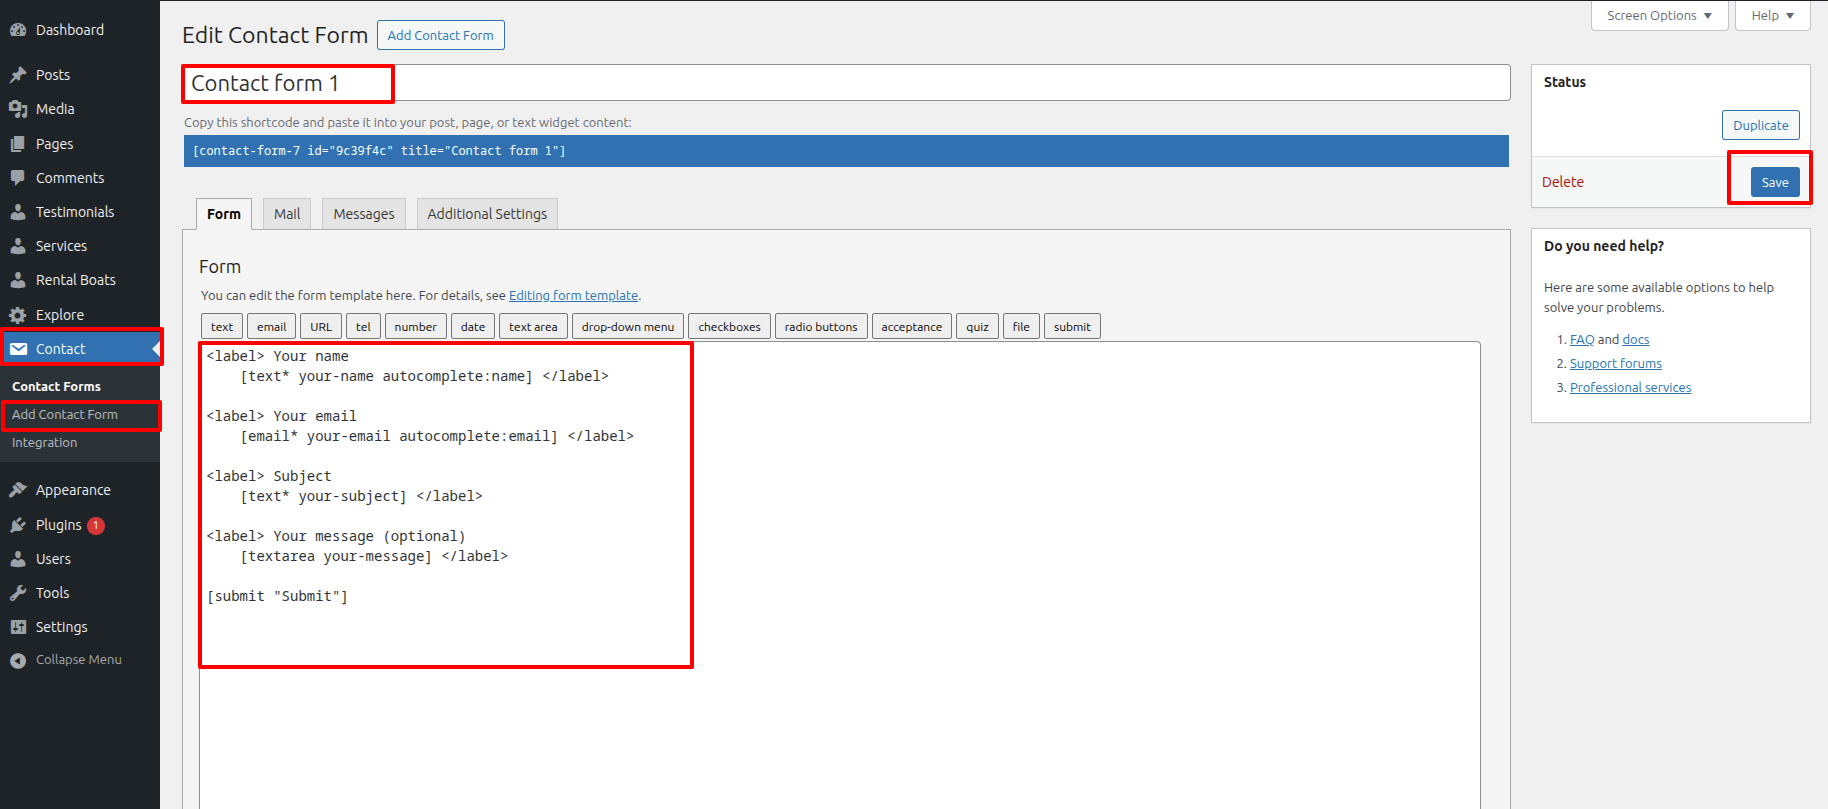Click the Dashboard icon in sidebar

(18, 30)
